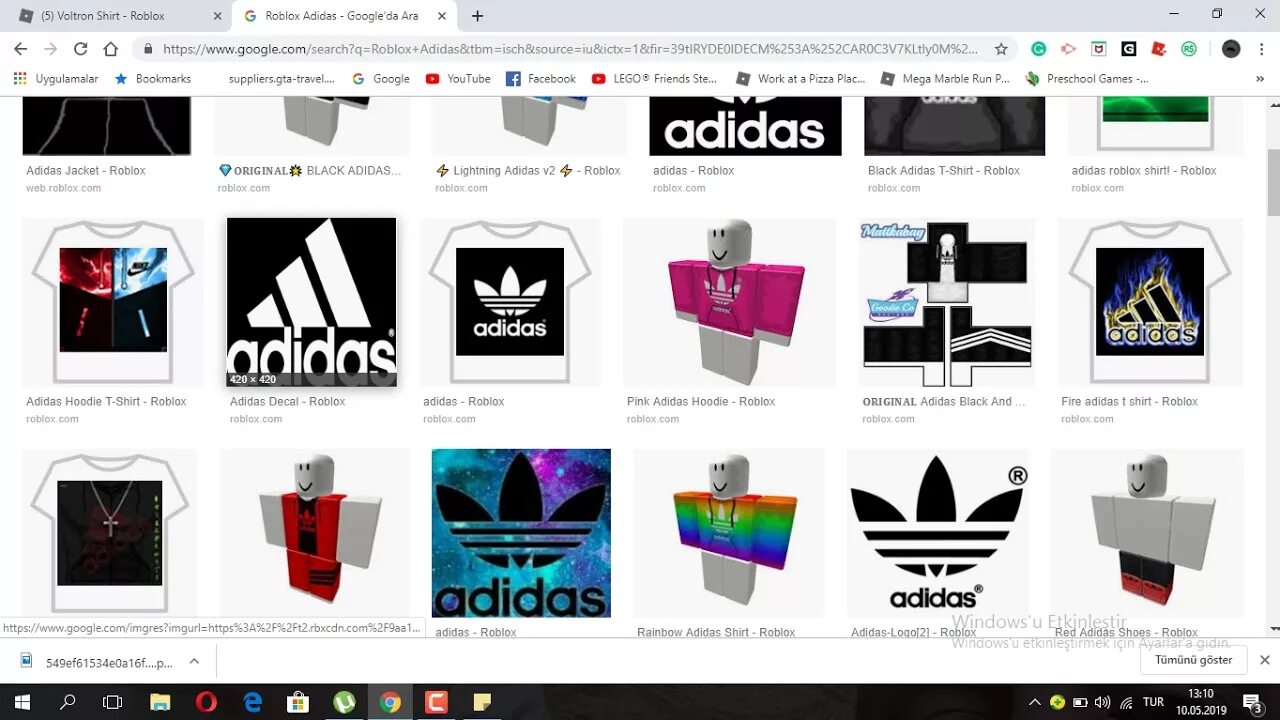This screenshot has width=1280, height=720.
Task: Open the Facebook bookmark
Action: tap(541, 78)
